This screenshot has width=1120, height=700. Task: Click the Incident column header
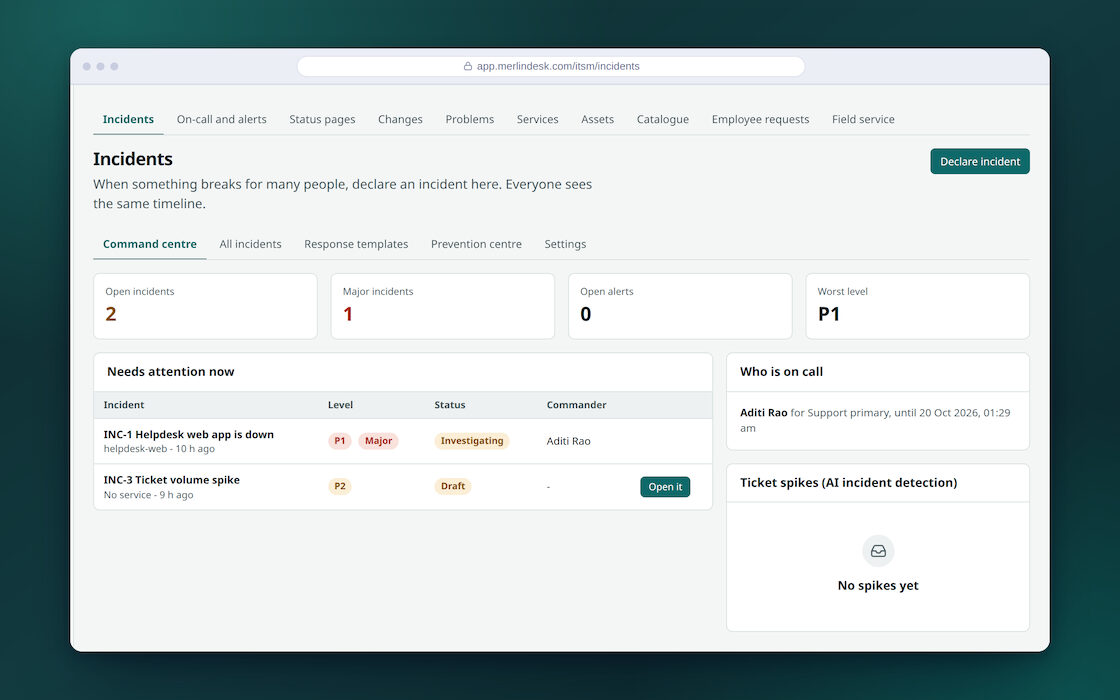(x=124, y=405)
